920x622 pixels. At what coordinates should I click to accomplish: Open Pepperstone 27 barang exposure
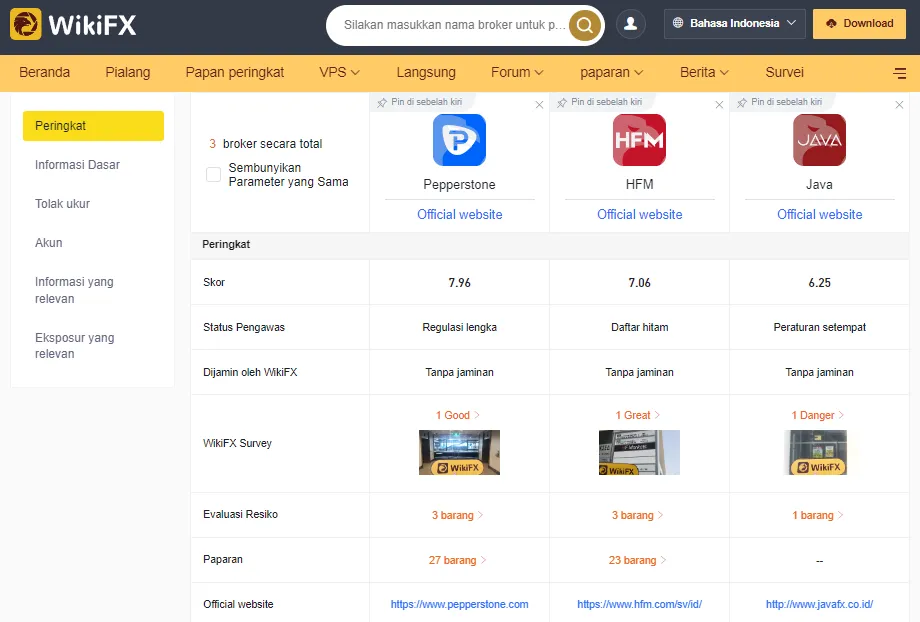[457, 560]
